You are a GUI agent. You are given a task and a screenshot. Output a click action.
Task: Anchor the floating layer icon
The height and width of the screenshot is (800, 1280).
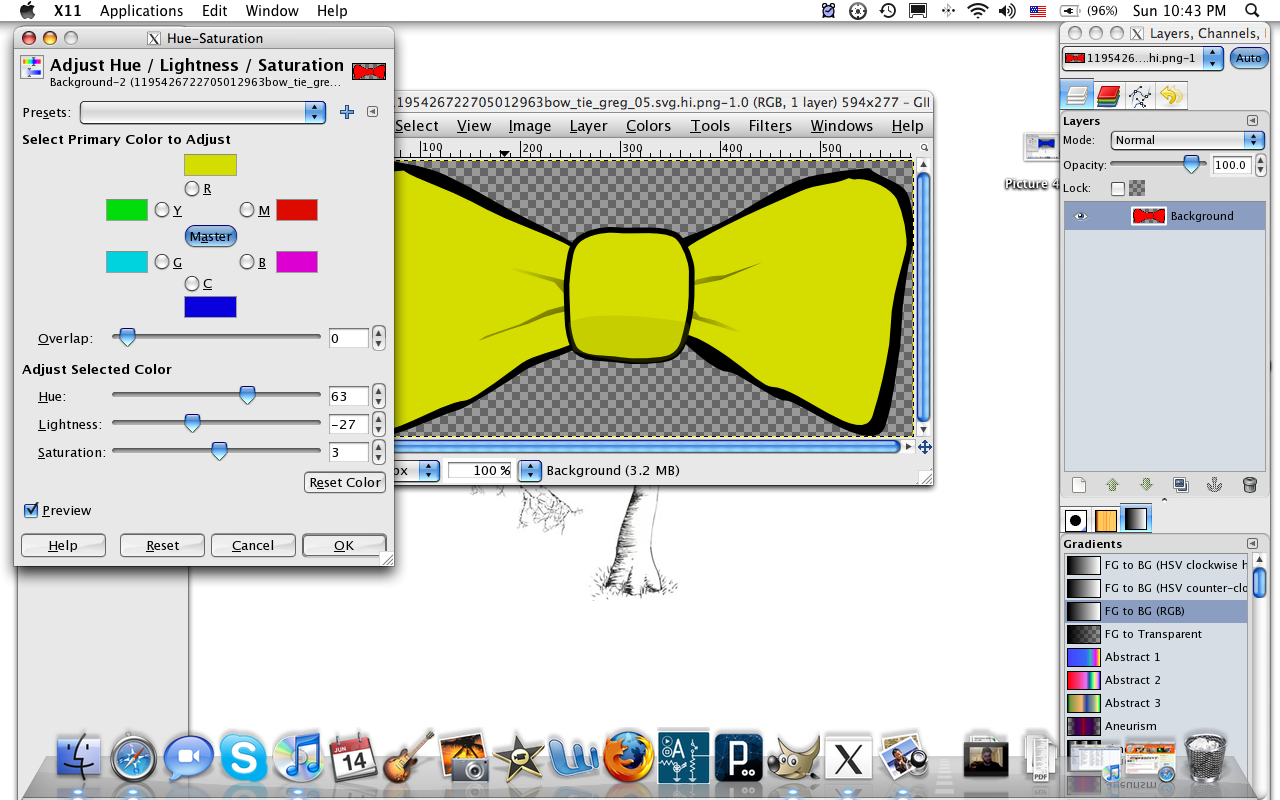tap(1215, 485)
